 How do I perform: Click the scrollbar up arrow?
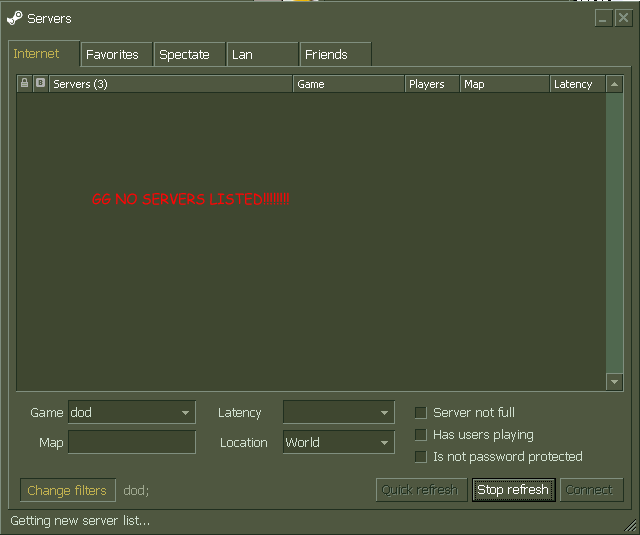click(615, 84)
